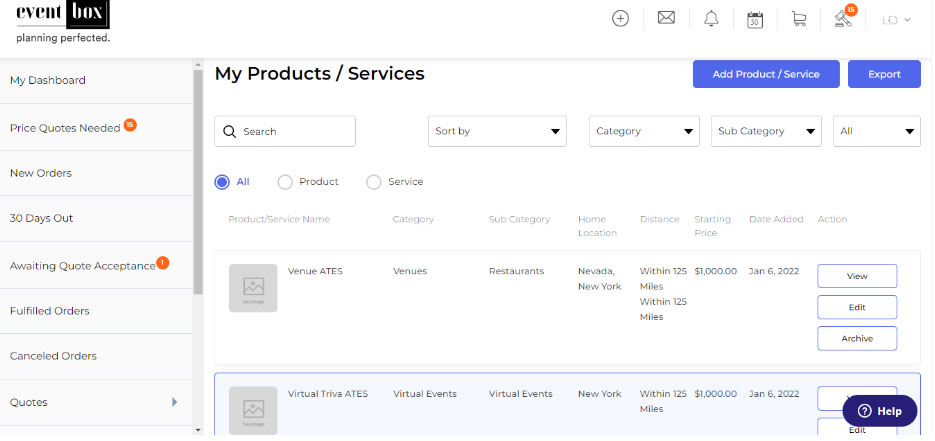Select the All radio button

(x=222, y=182)
